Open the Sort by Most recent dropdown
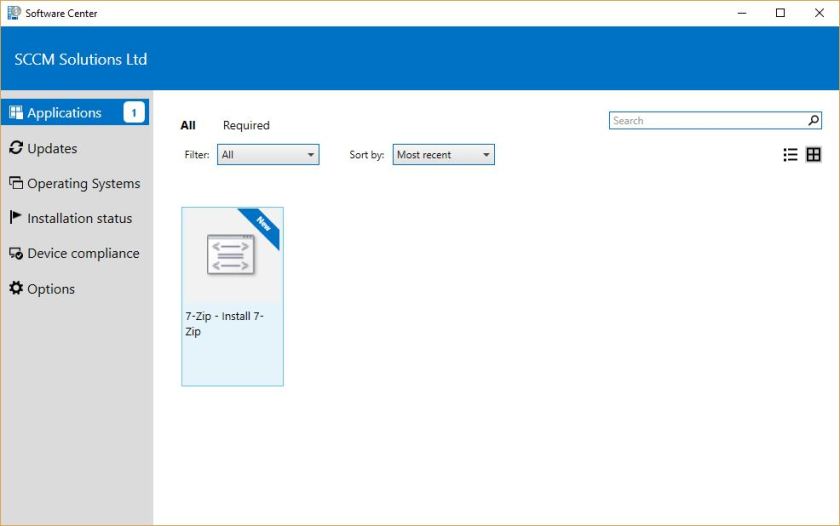This screenshot has width=840, height=526. pyautogui.click(x=443, y=155)
